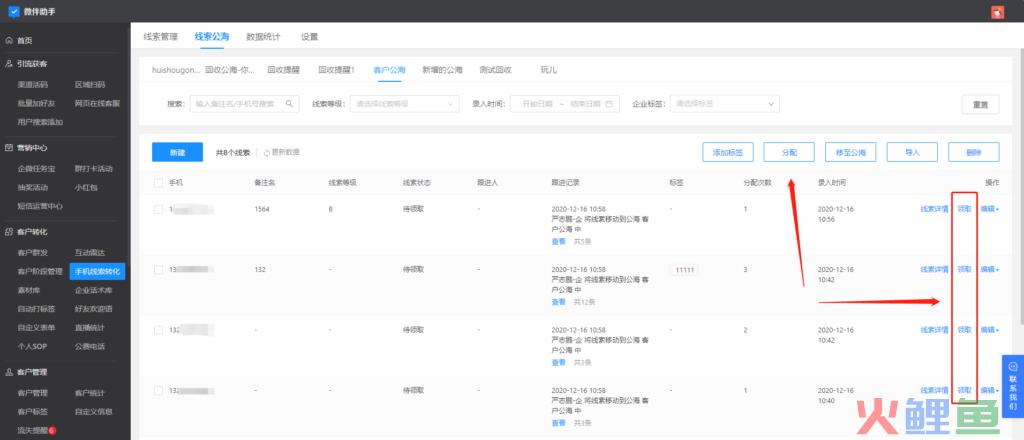Switch to the 测试回收 sub-tab
The width and height of the screenshot is (1024, 440).
tap(495, 70)
